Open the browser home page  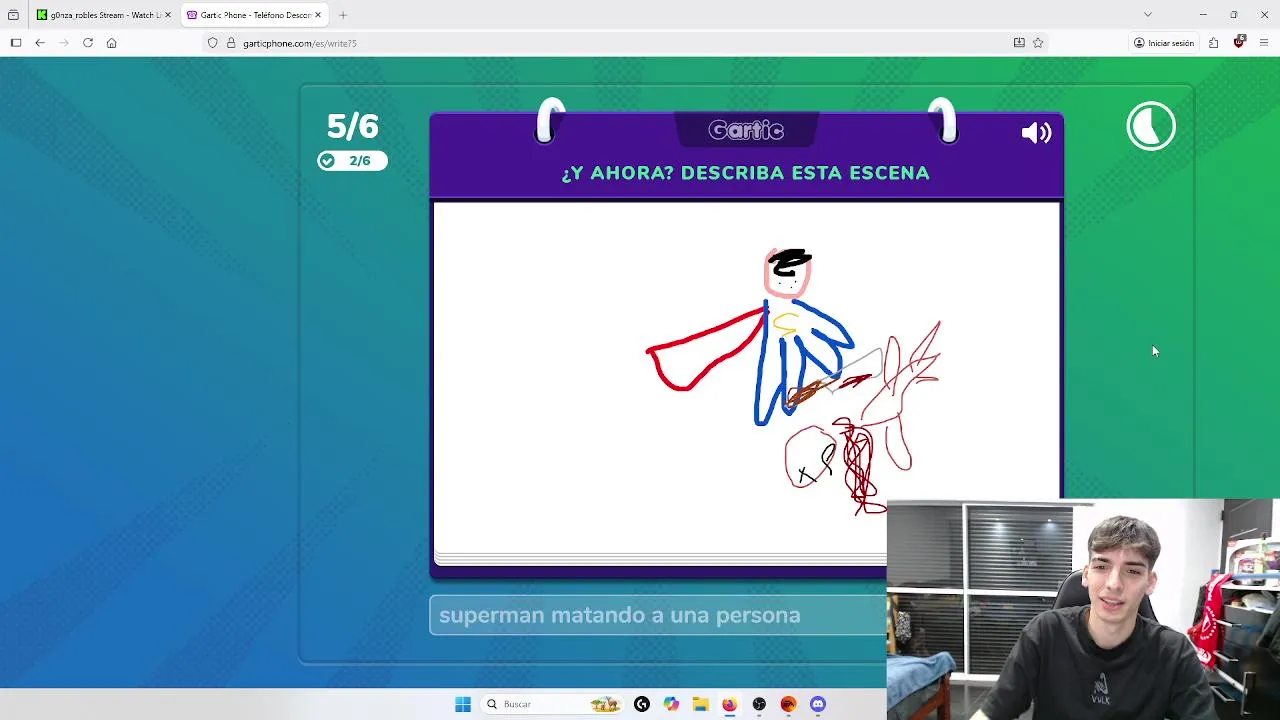click(111, 43)
